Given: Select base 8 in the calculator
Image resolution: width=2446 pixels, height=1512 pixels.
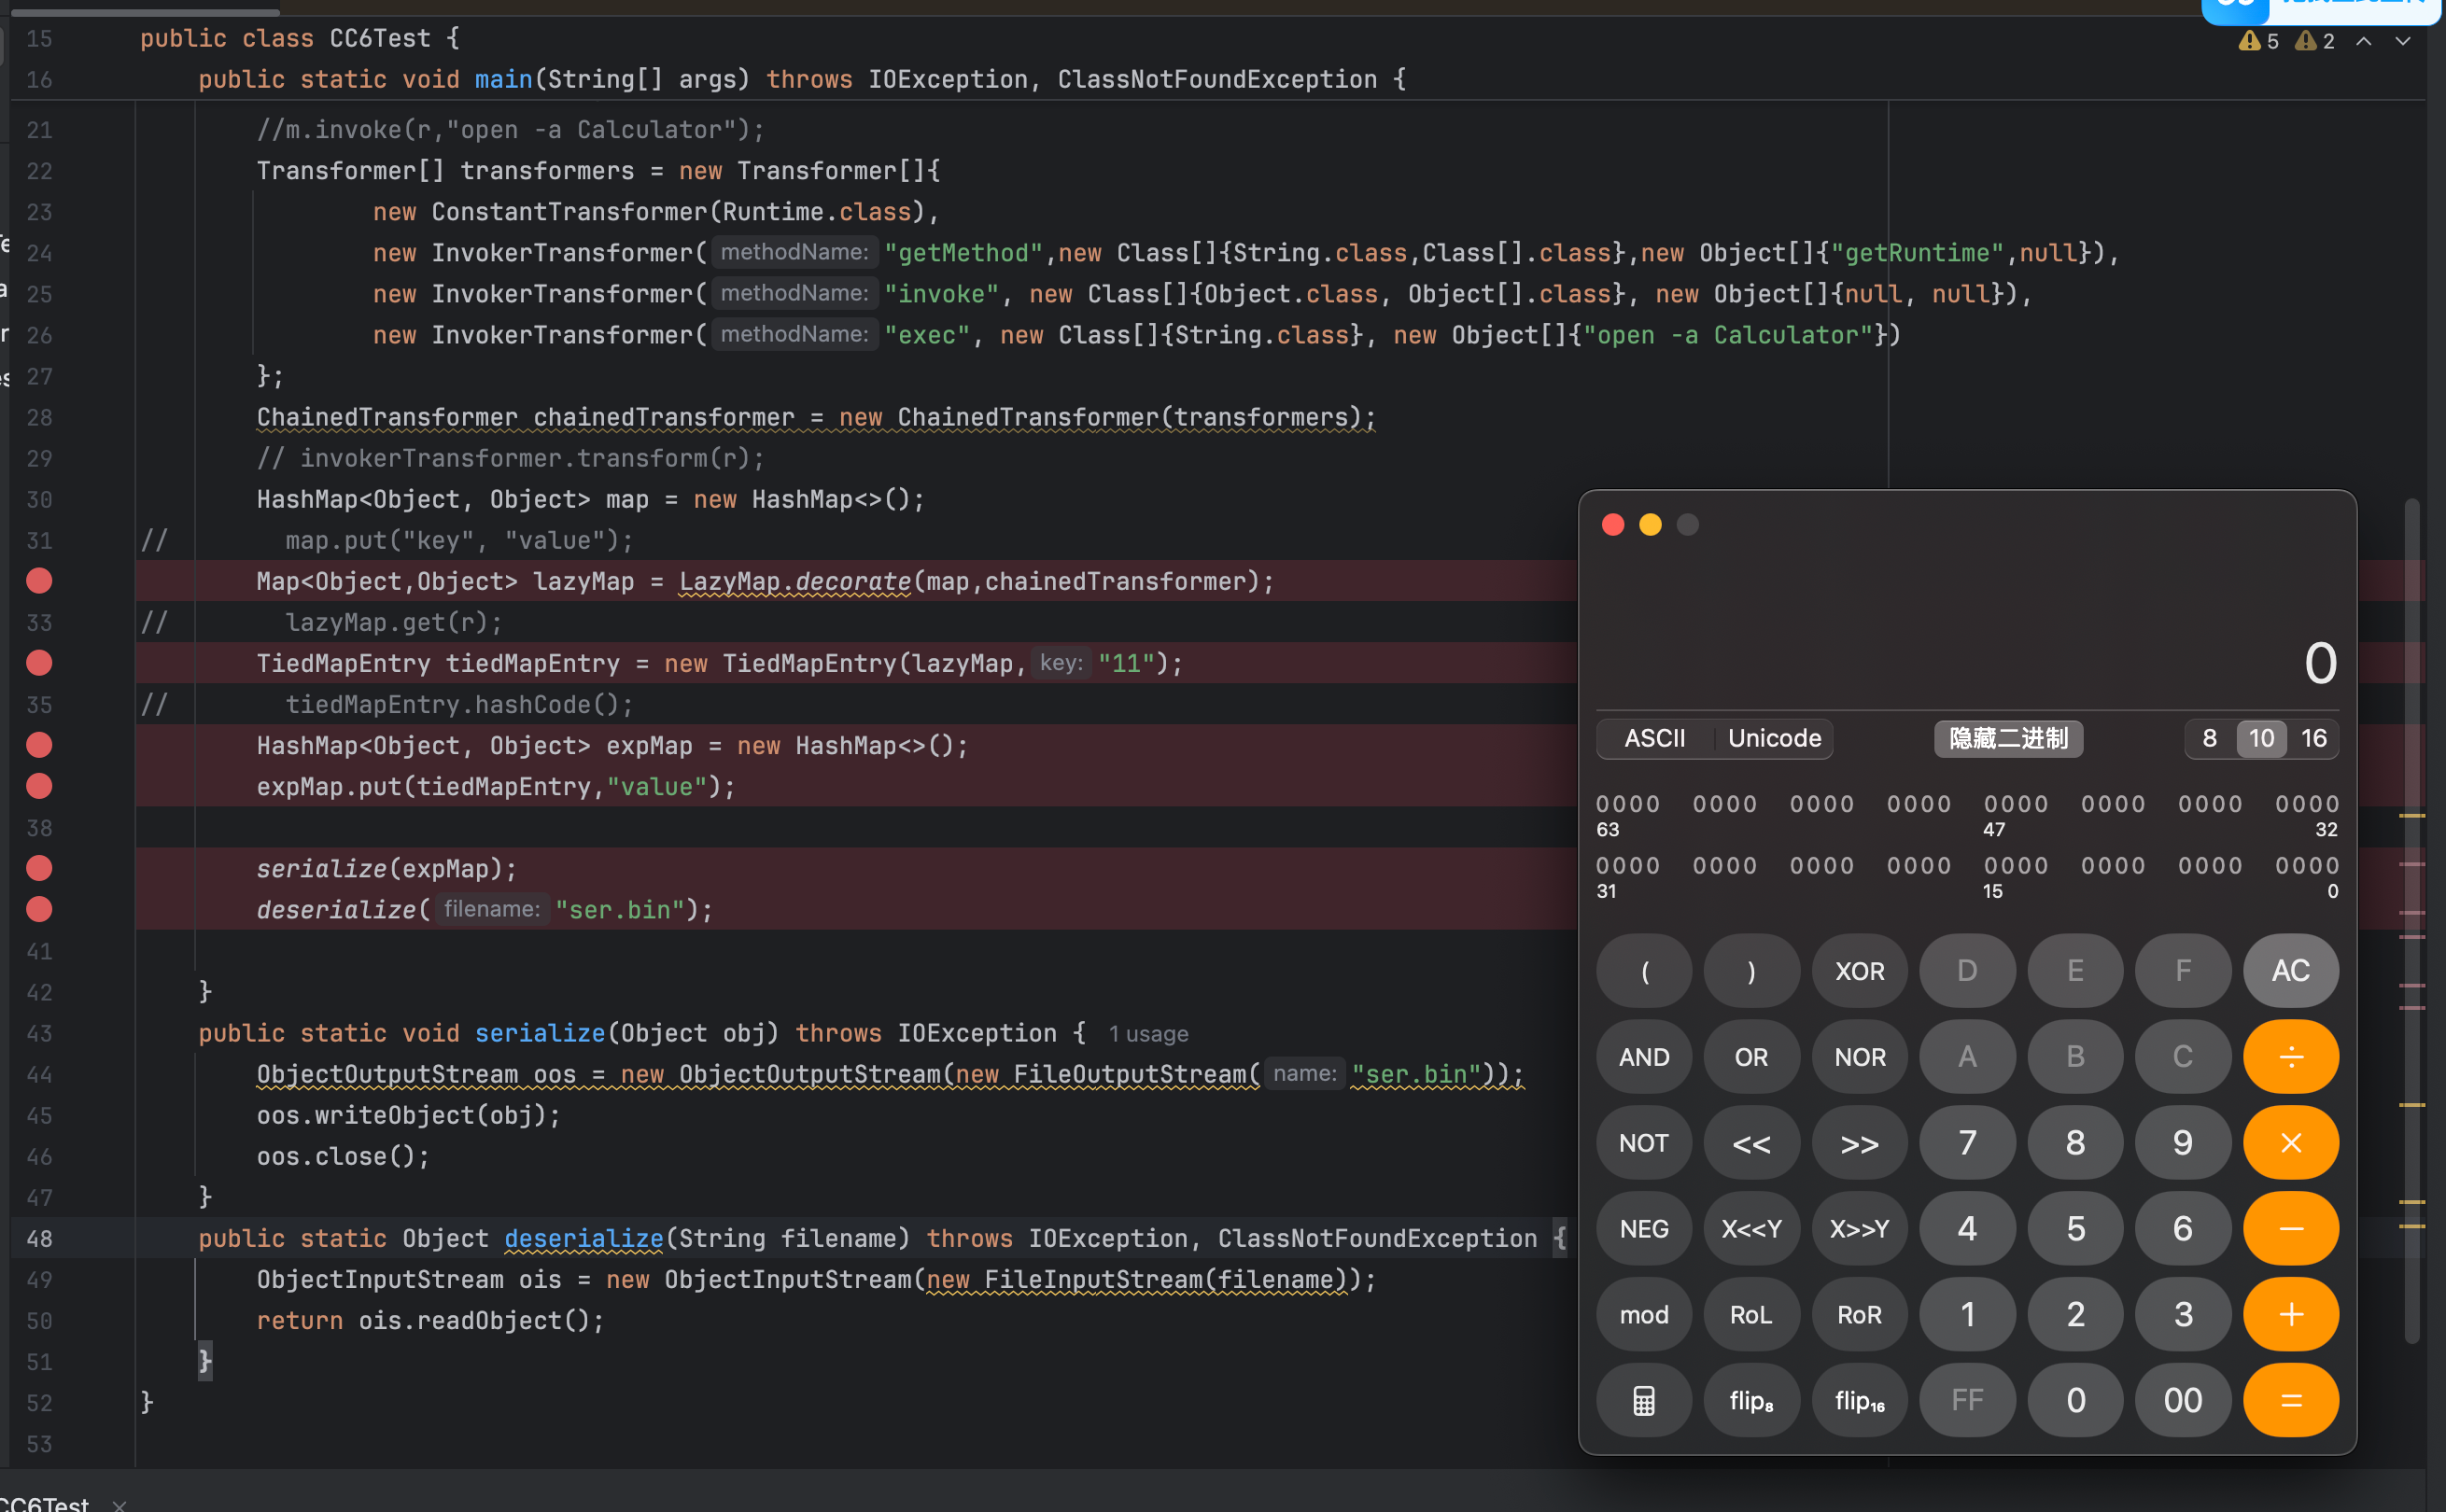Looking at the screenshot, I should pyautogui.click(x=2209, y=739).
